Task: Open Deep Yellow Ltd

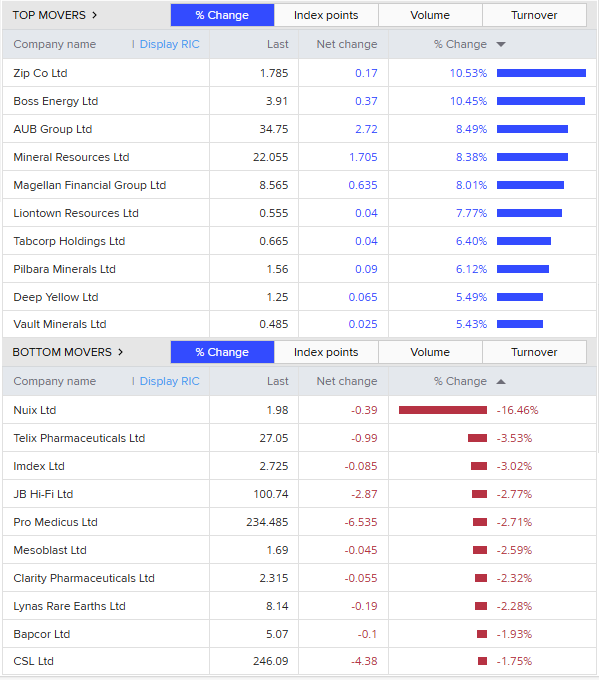Action: (x=56, y=297)
